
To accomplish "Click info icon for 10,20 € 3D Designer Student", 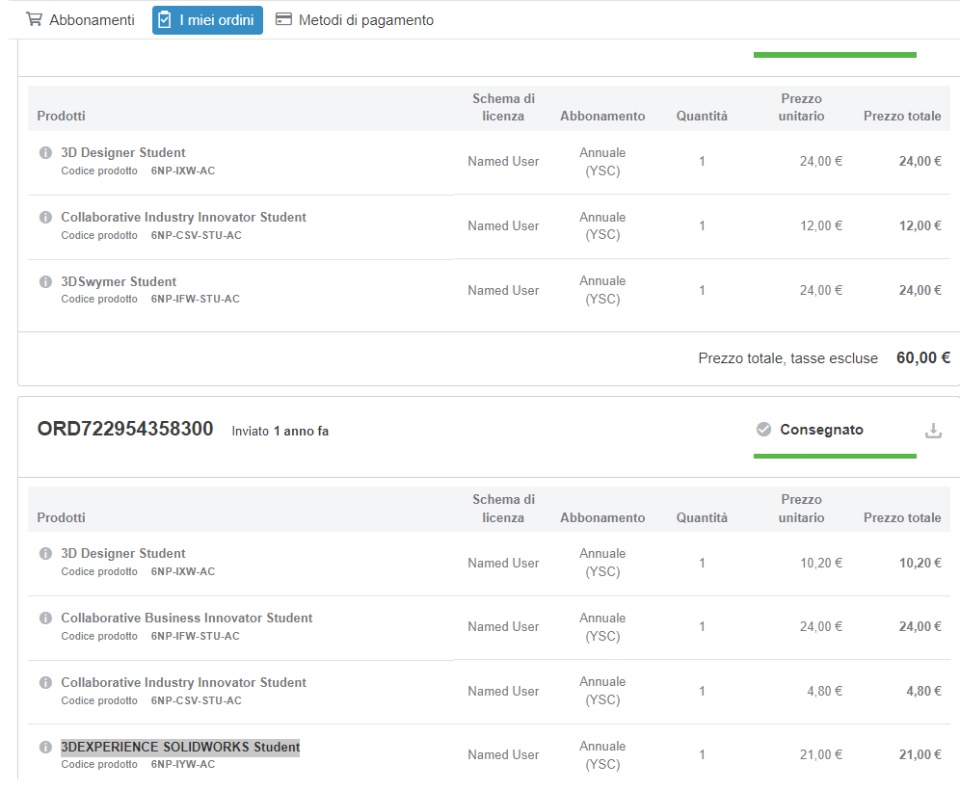I will pos(45,554).
